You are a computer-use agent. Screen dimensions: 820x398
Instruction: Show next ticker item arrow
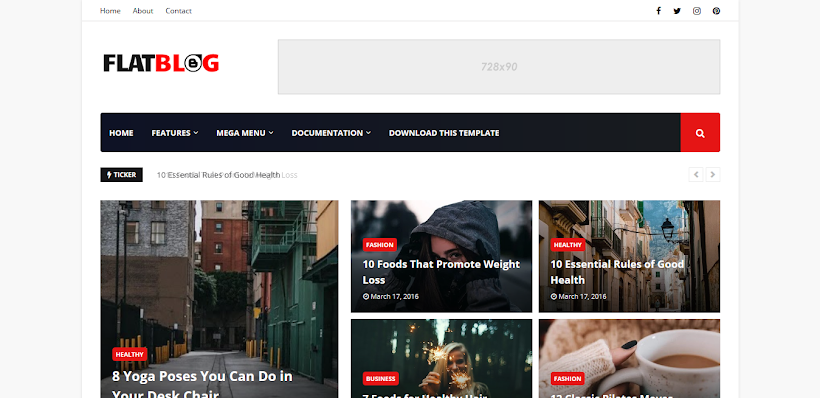713,175
